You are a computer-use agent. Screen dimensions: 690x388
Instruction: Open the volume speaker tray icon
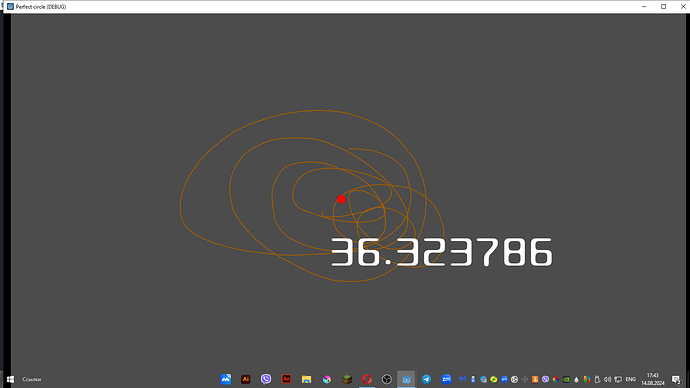607,379
